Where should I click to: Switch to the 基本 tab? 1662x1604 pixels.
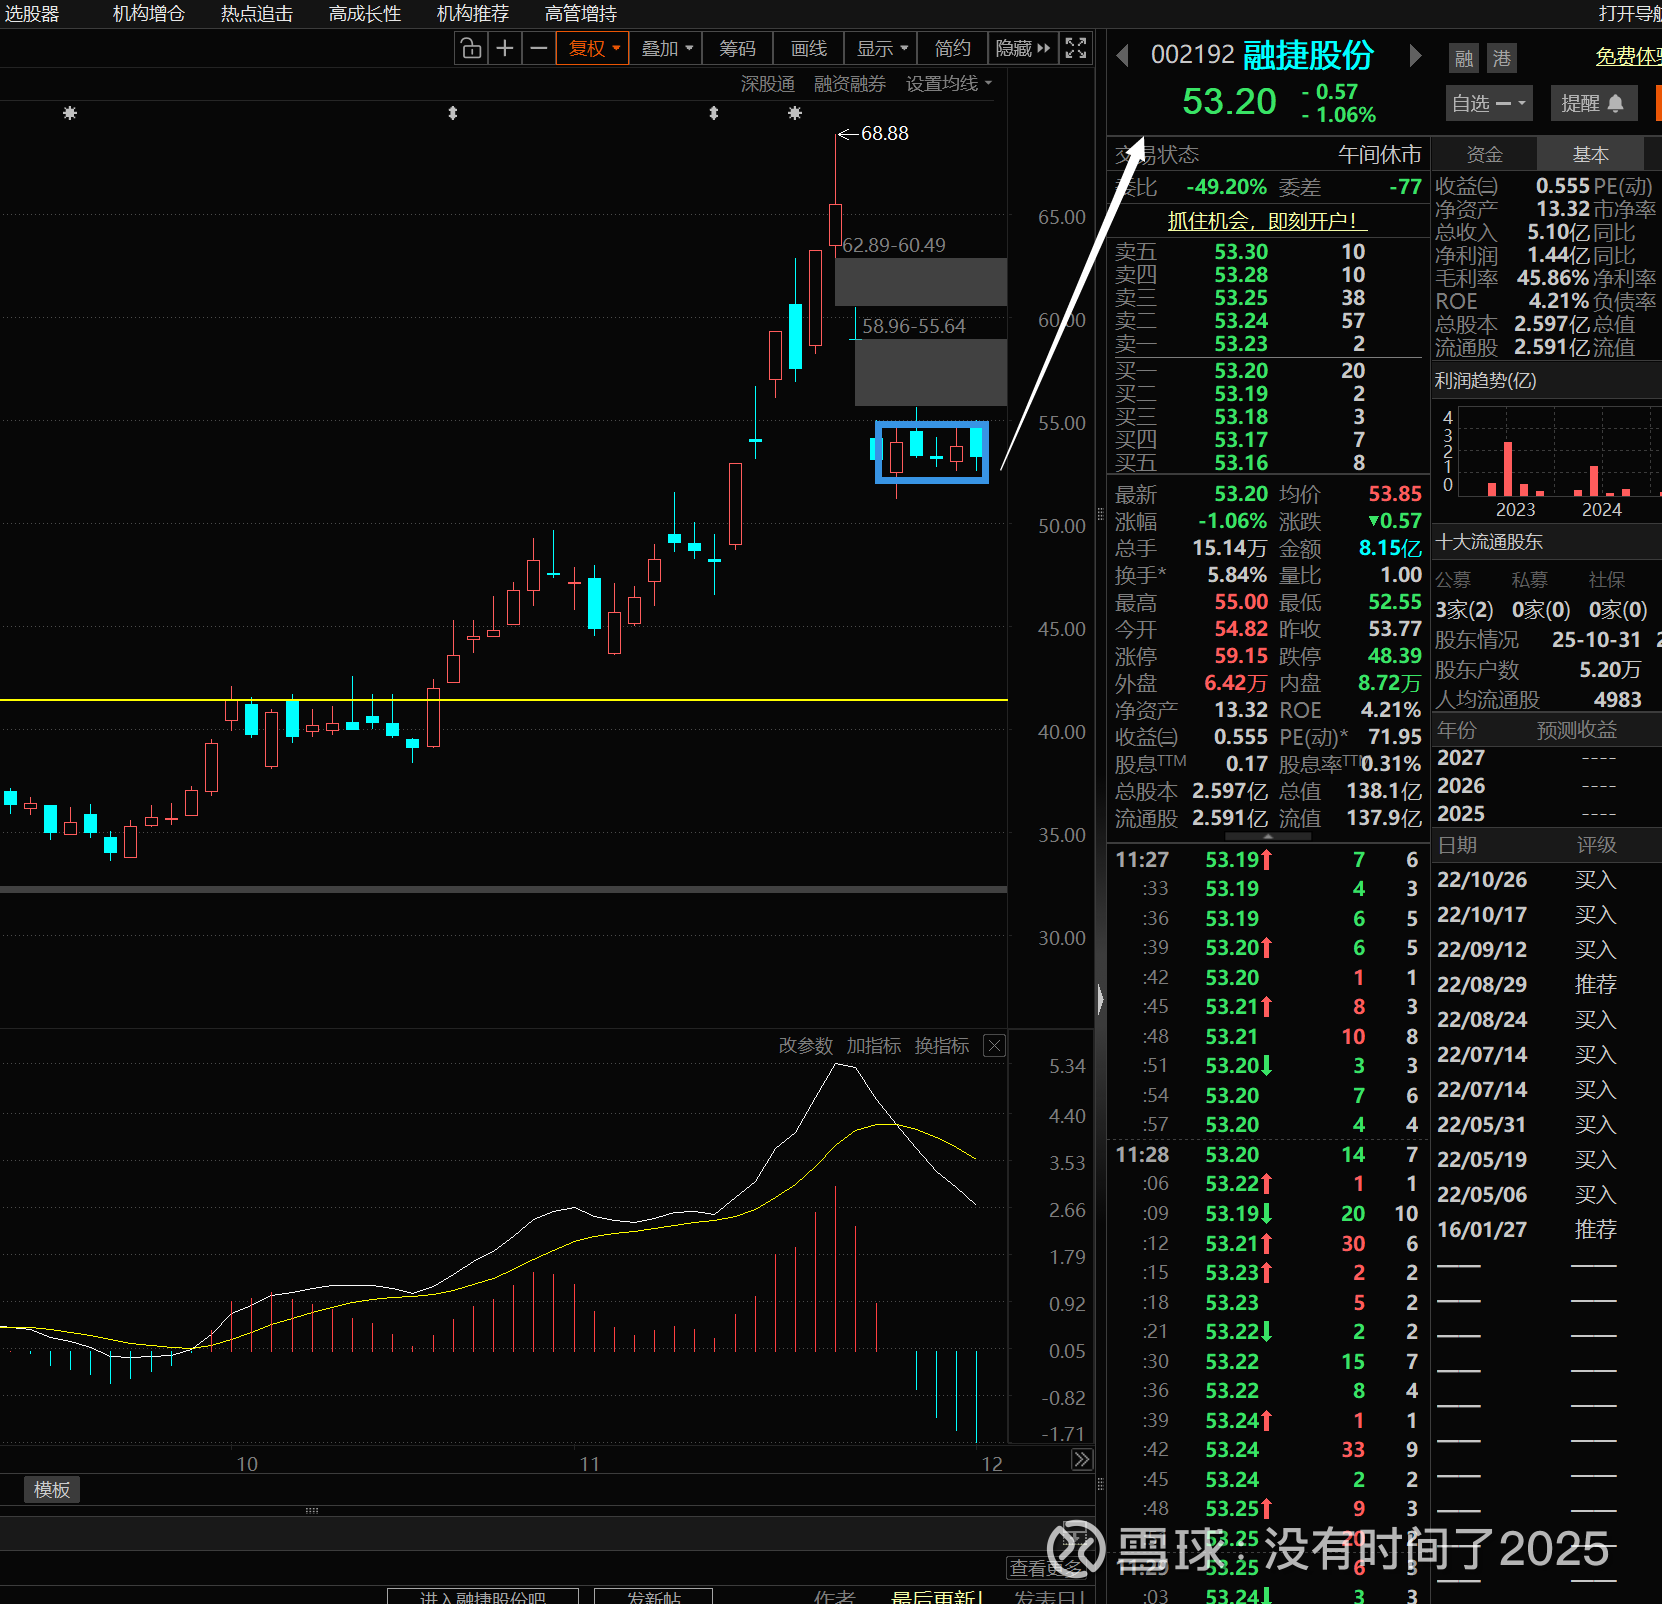[x=1590, y=154]
